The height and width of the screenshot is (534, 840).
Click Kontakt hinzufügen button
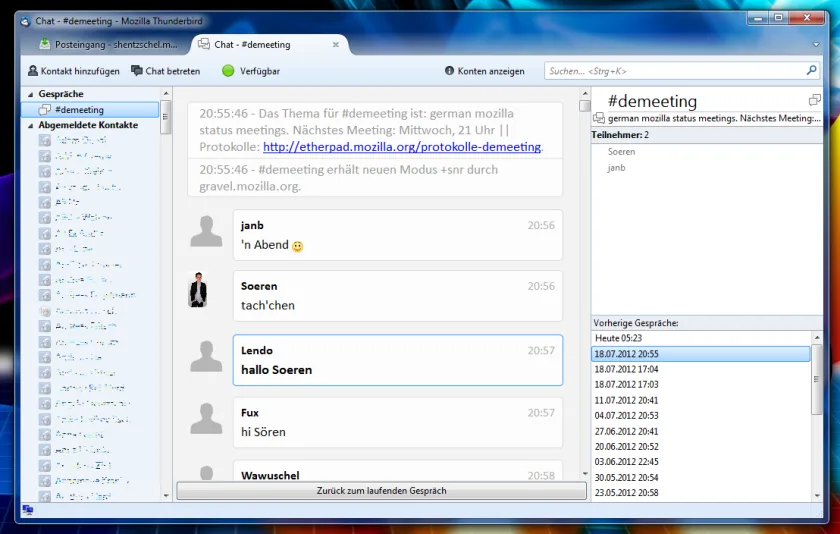coord(74,71)
